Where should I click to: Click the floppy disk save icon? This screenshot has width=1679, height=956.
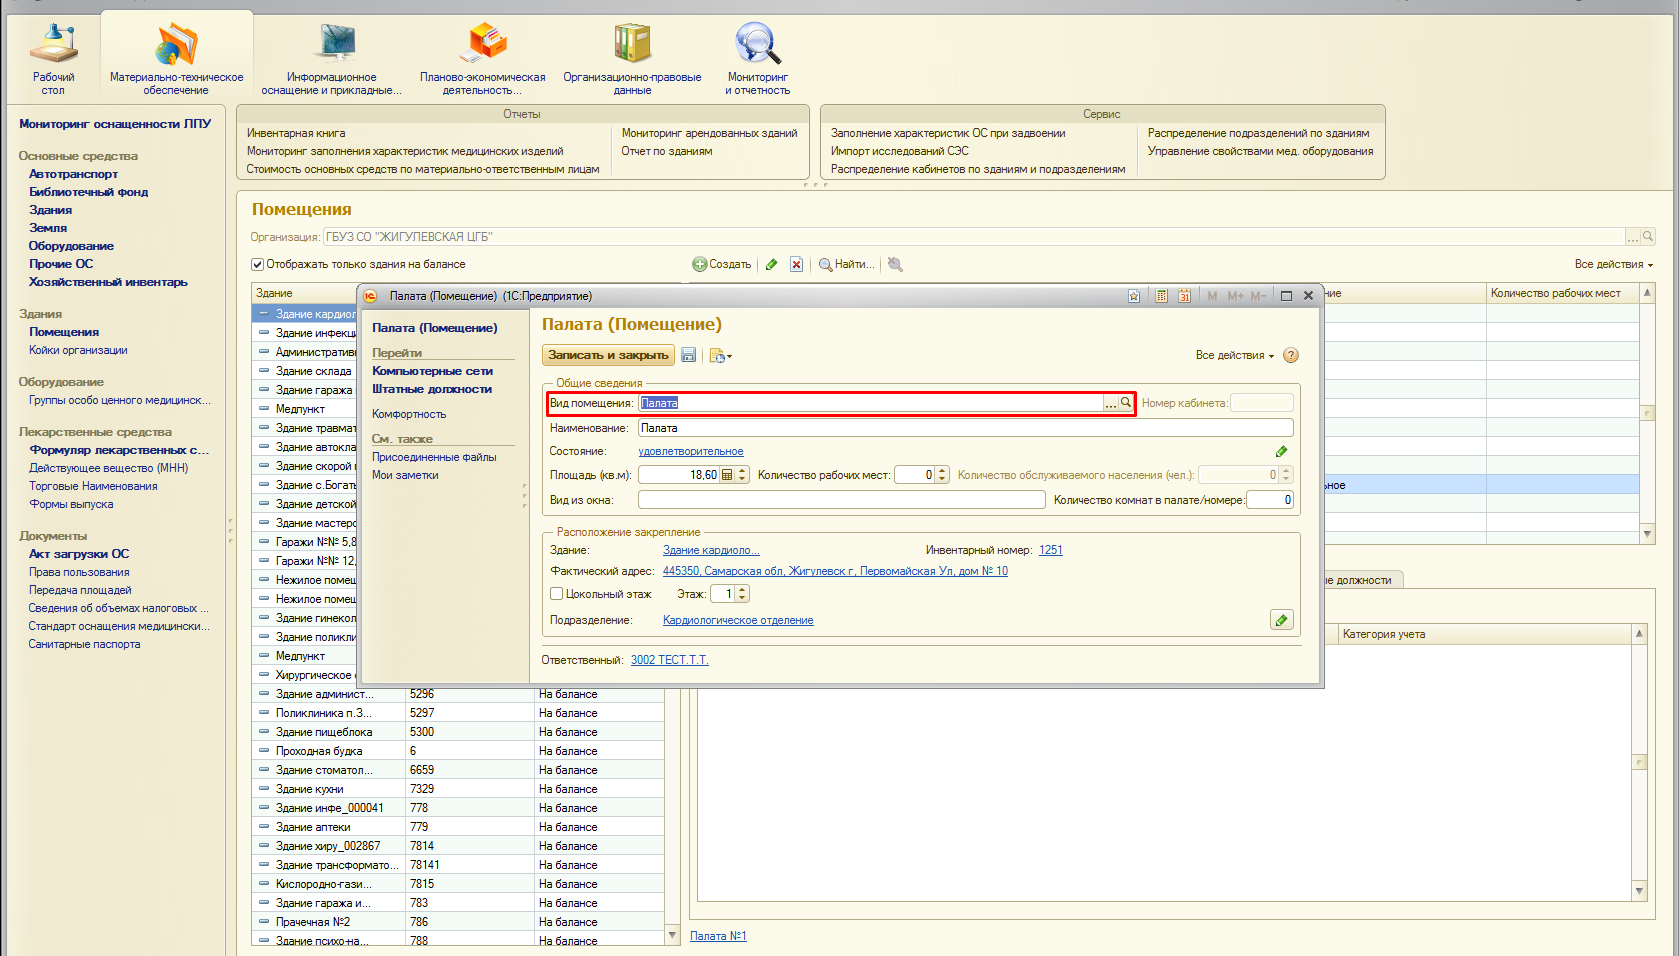click(x=688, y=355)
